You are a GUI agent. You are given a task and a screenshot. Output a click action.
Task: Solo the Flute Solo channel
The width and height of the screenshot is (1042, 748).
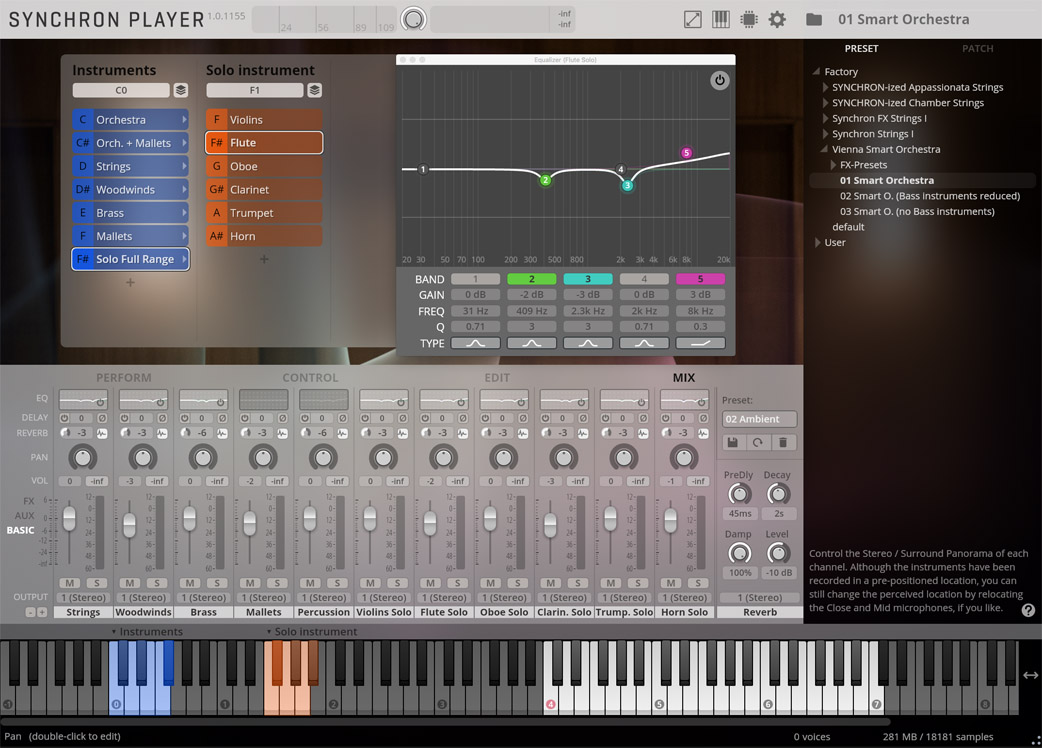point(457,583)
